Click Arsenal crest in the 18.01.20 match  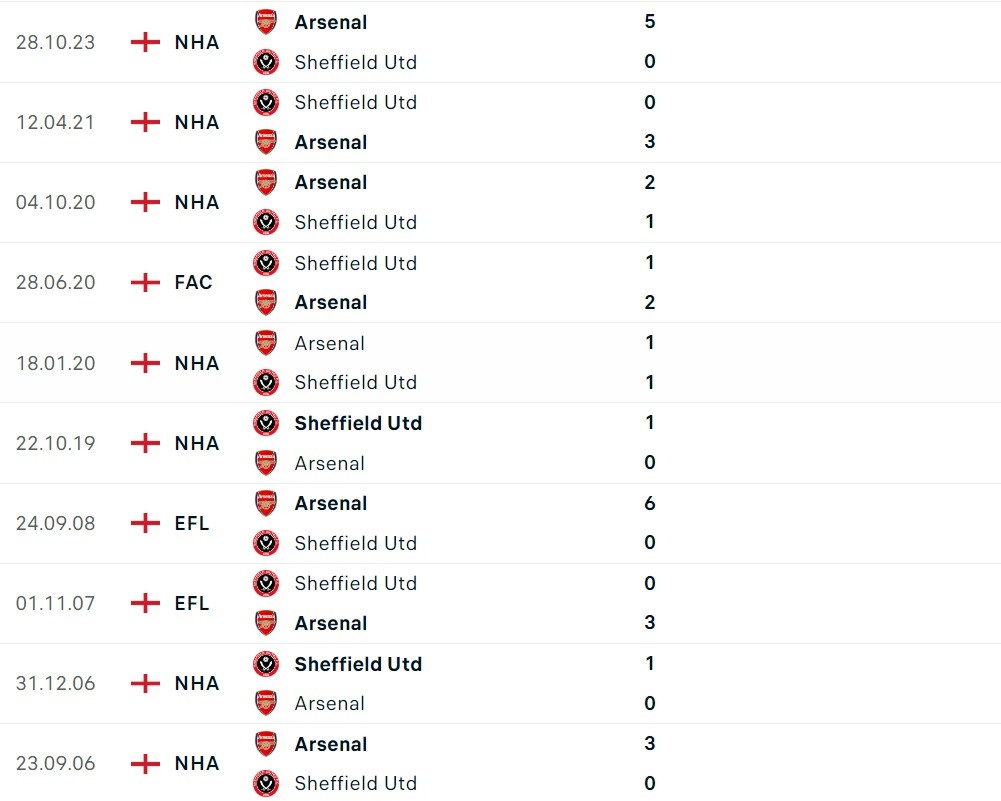click(265, 343)
